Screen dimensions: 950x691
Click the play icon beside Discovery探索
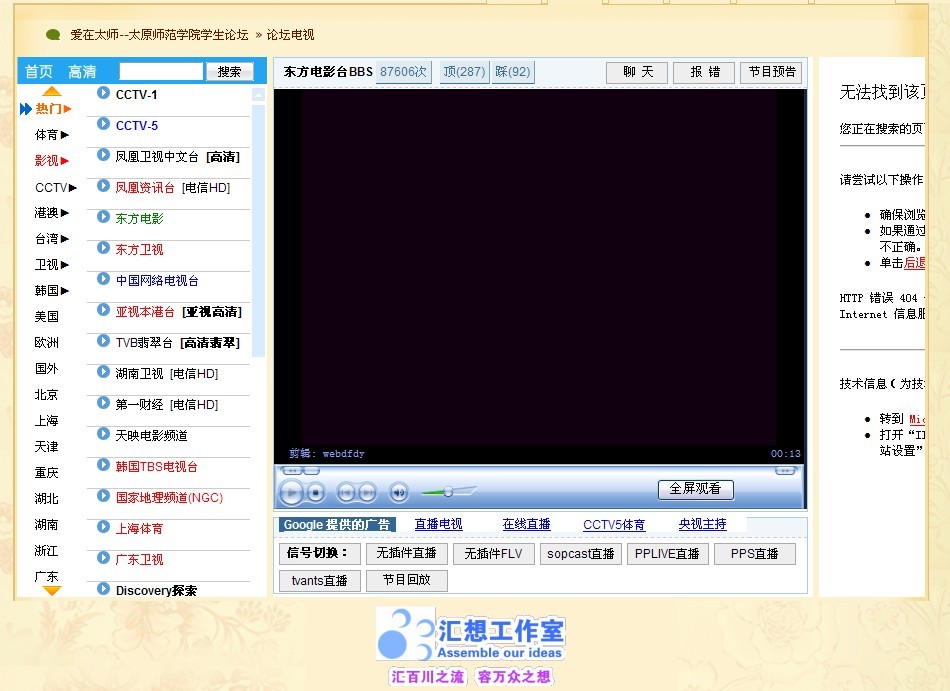(x=104, y=589)
